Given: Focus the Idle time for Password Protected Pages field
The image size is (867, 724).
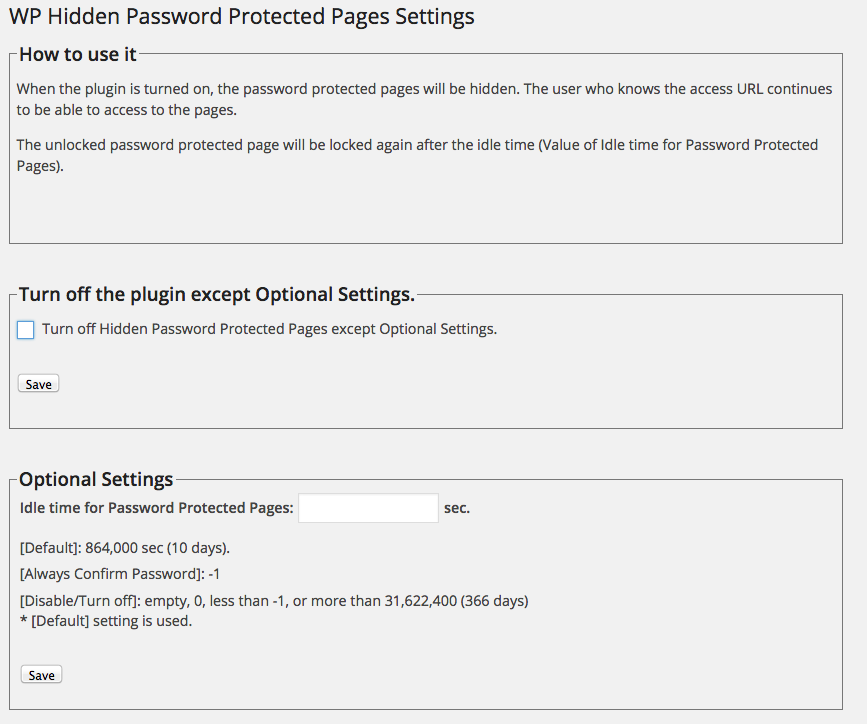Looking at the screenshot, I should [x=368, y=508].
